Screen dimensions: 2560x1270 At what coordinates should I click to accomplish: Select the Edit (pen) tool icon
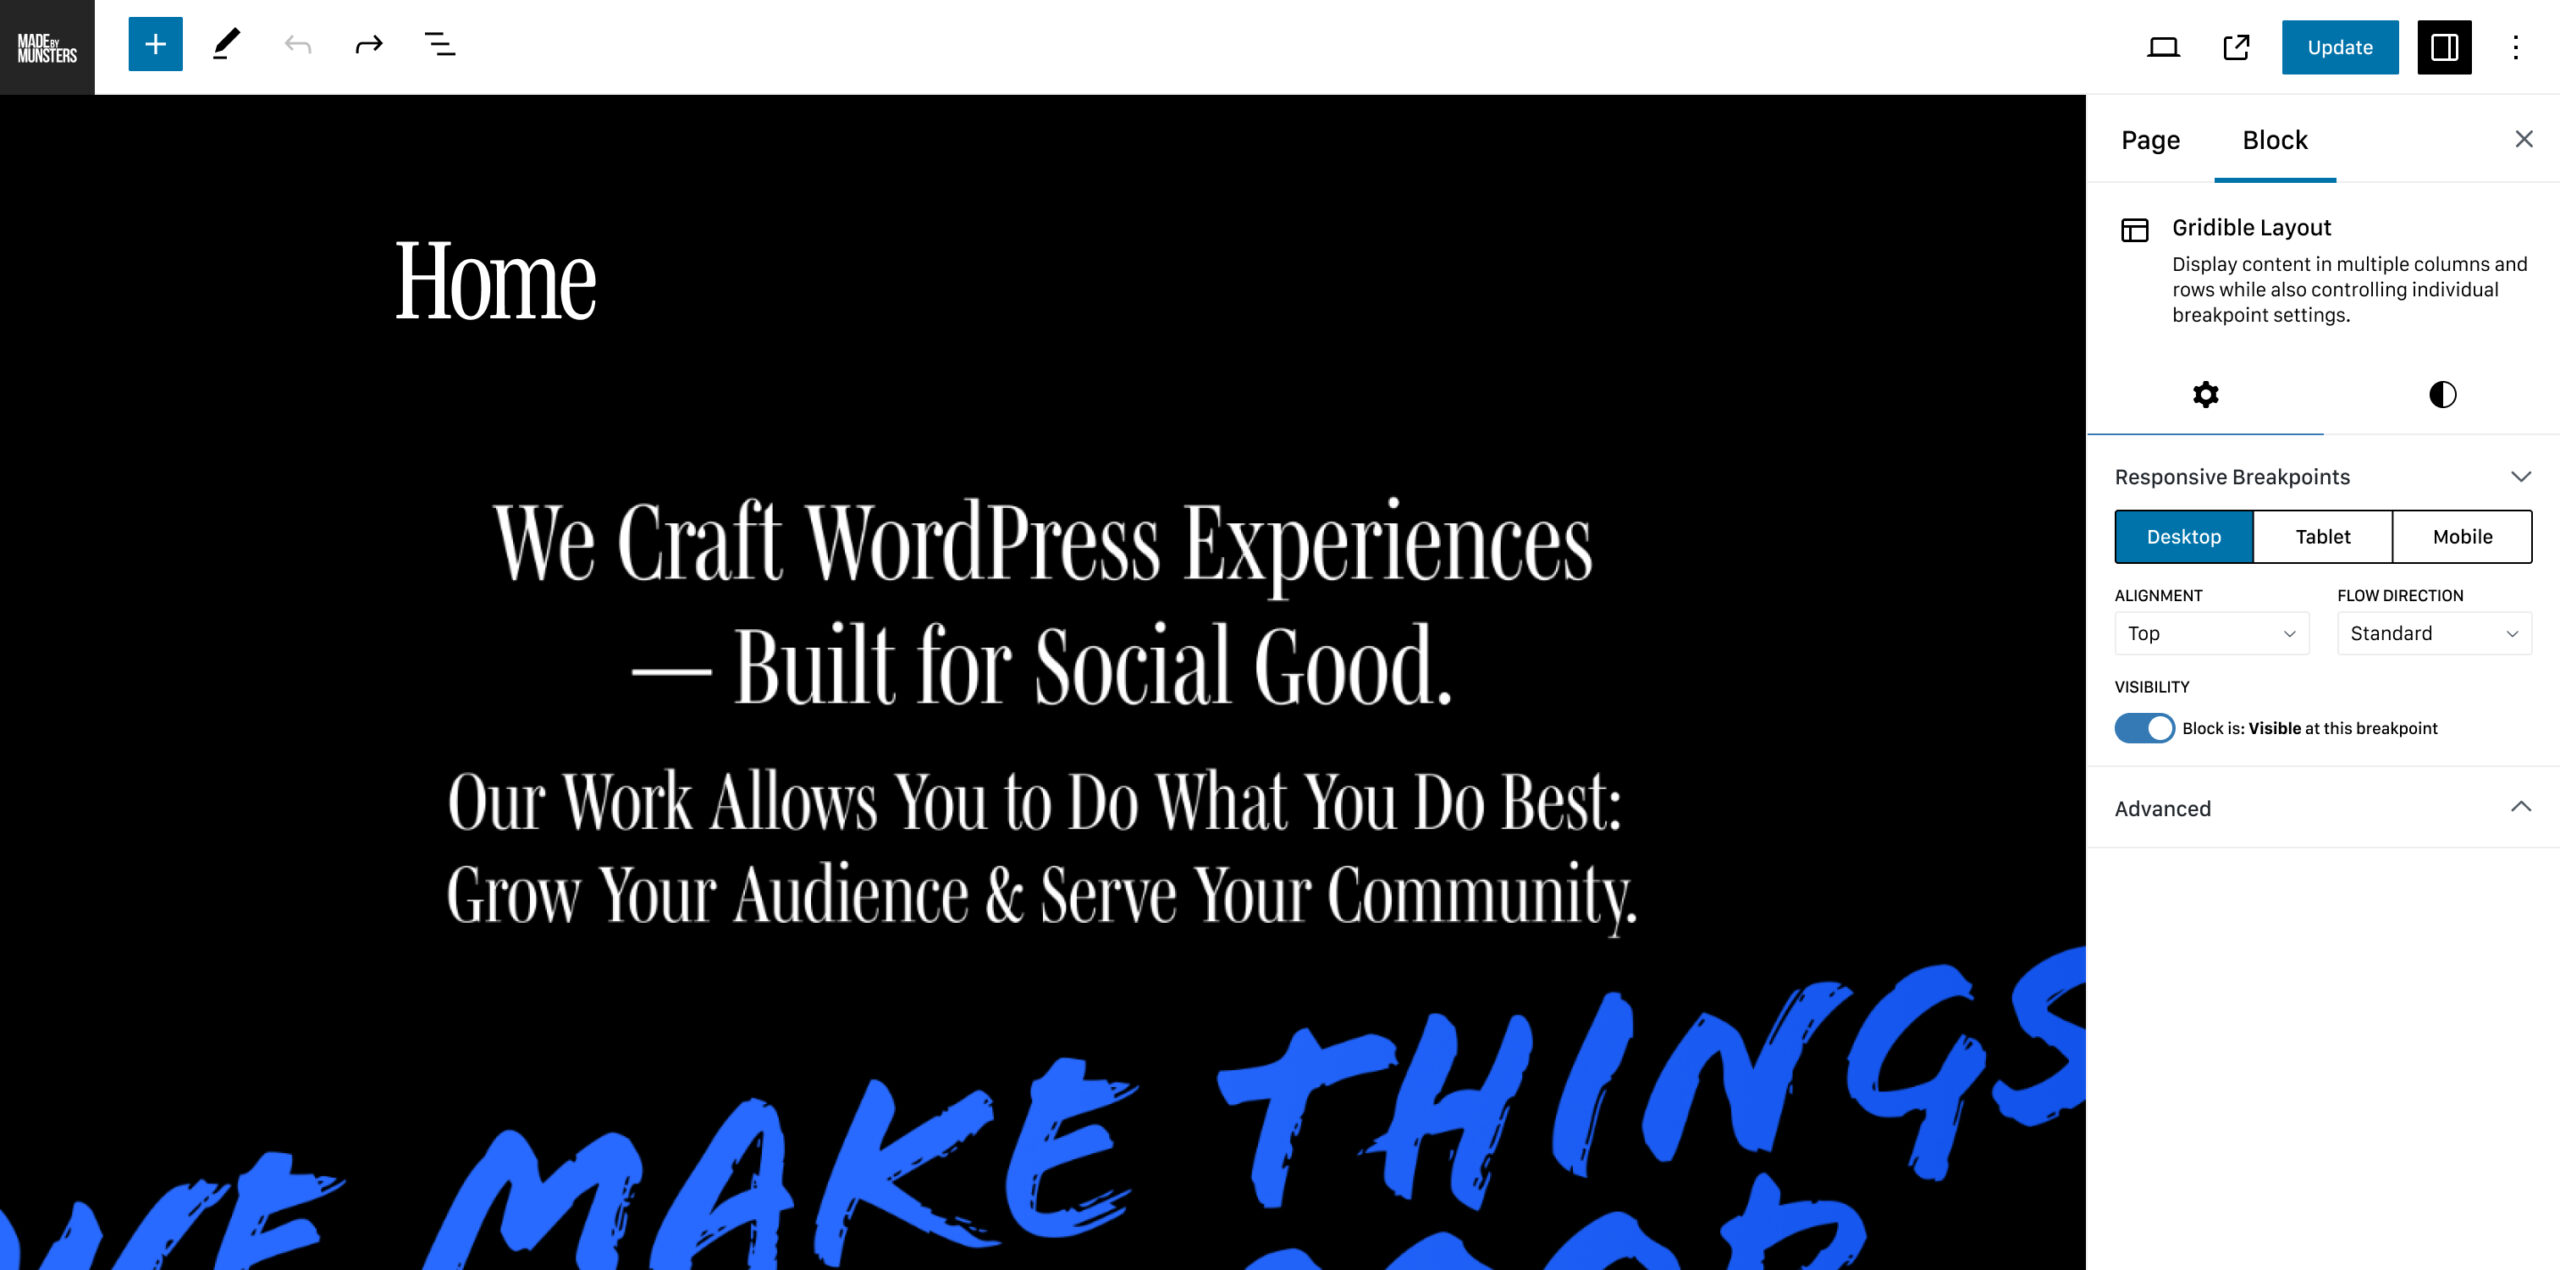click(227, 44)
